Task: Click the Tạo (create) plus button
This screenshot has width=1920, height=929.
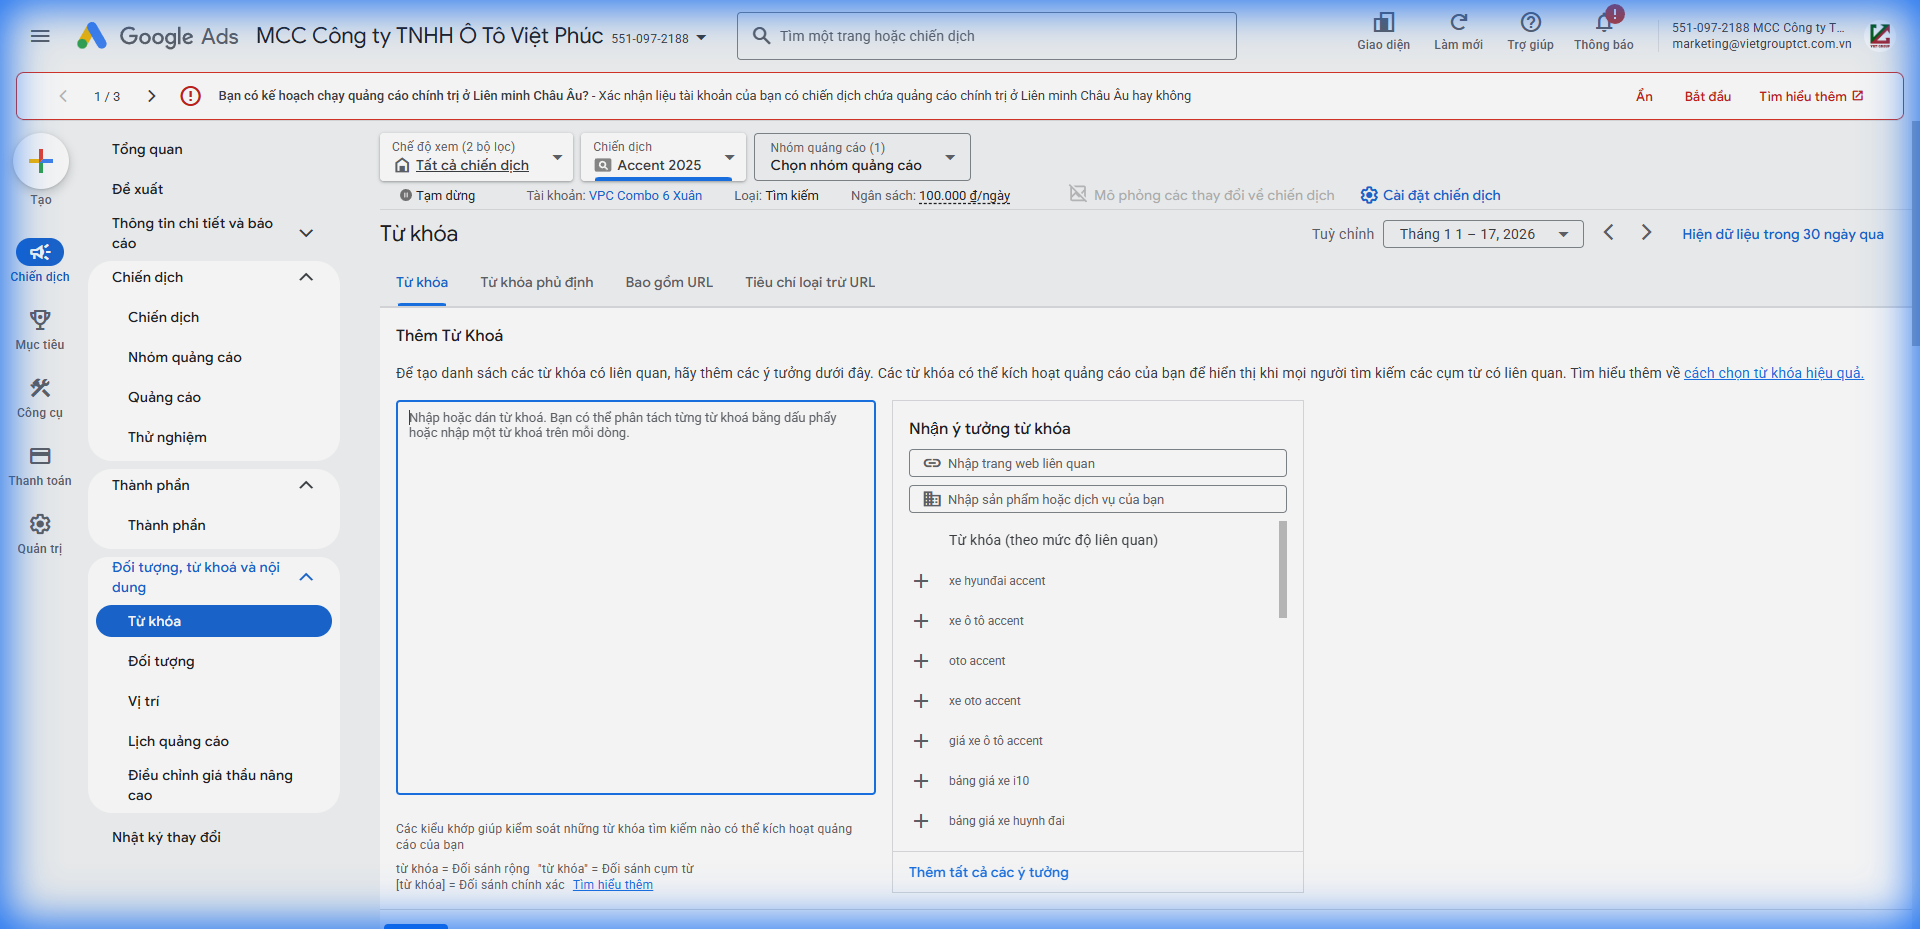Action: (x=41, y=161)
